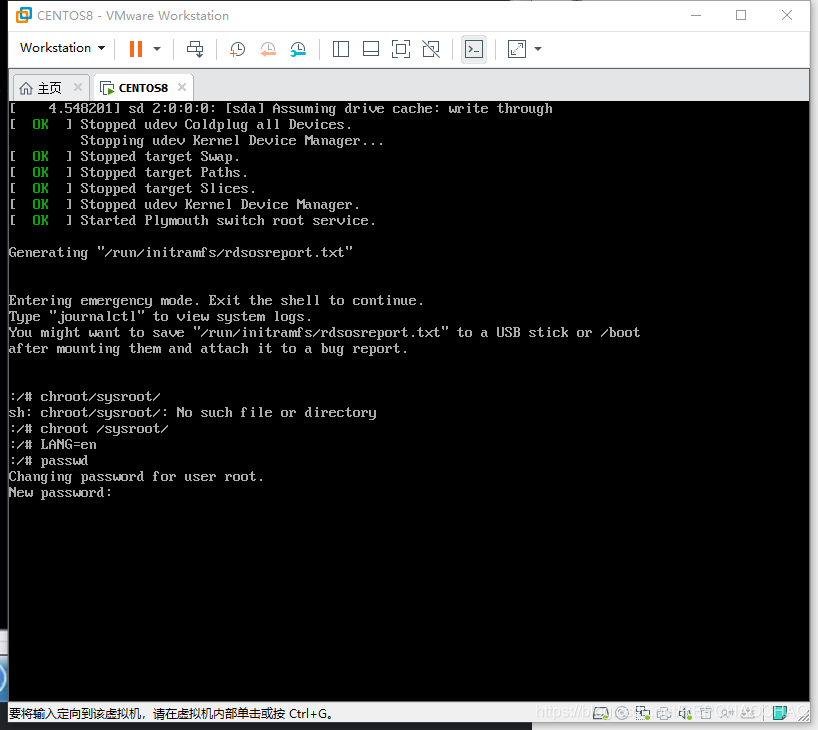Screen dimensions: 818x730
Task: Enter full screen mode icon
Action: [x=401, y=49]
